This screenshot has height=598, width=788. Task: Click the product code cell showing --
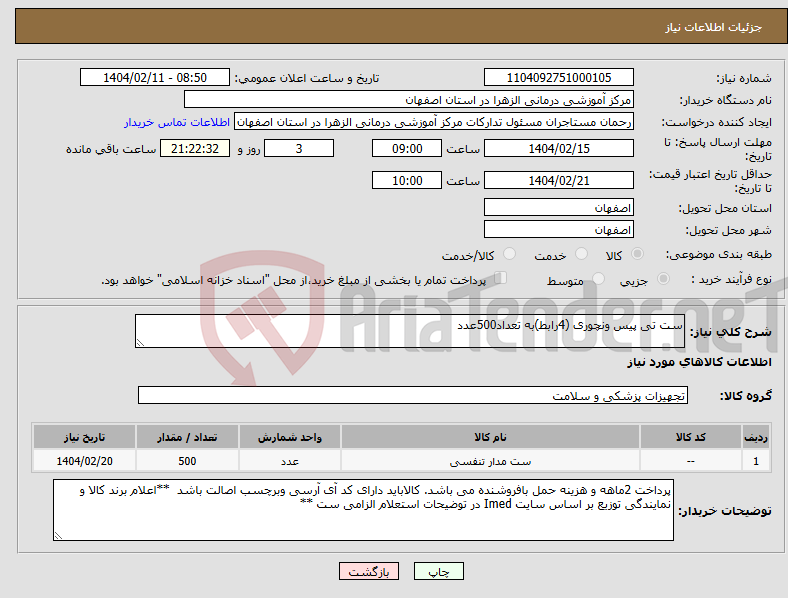coord(691,461)
